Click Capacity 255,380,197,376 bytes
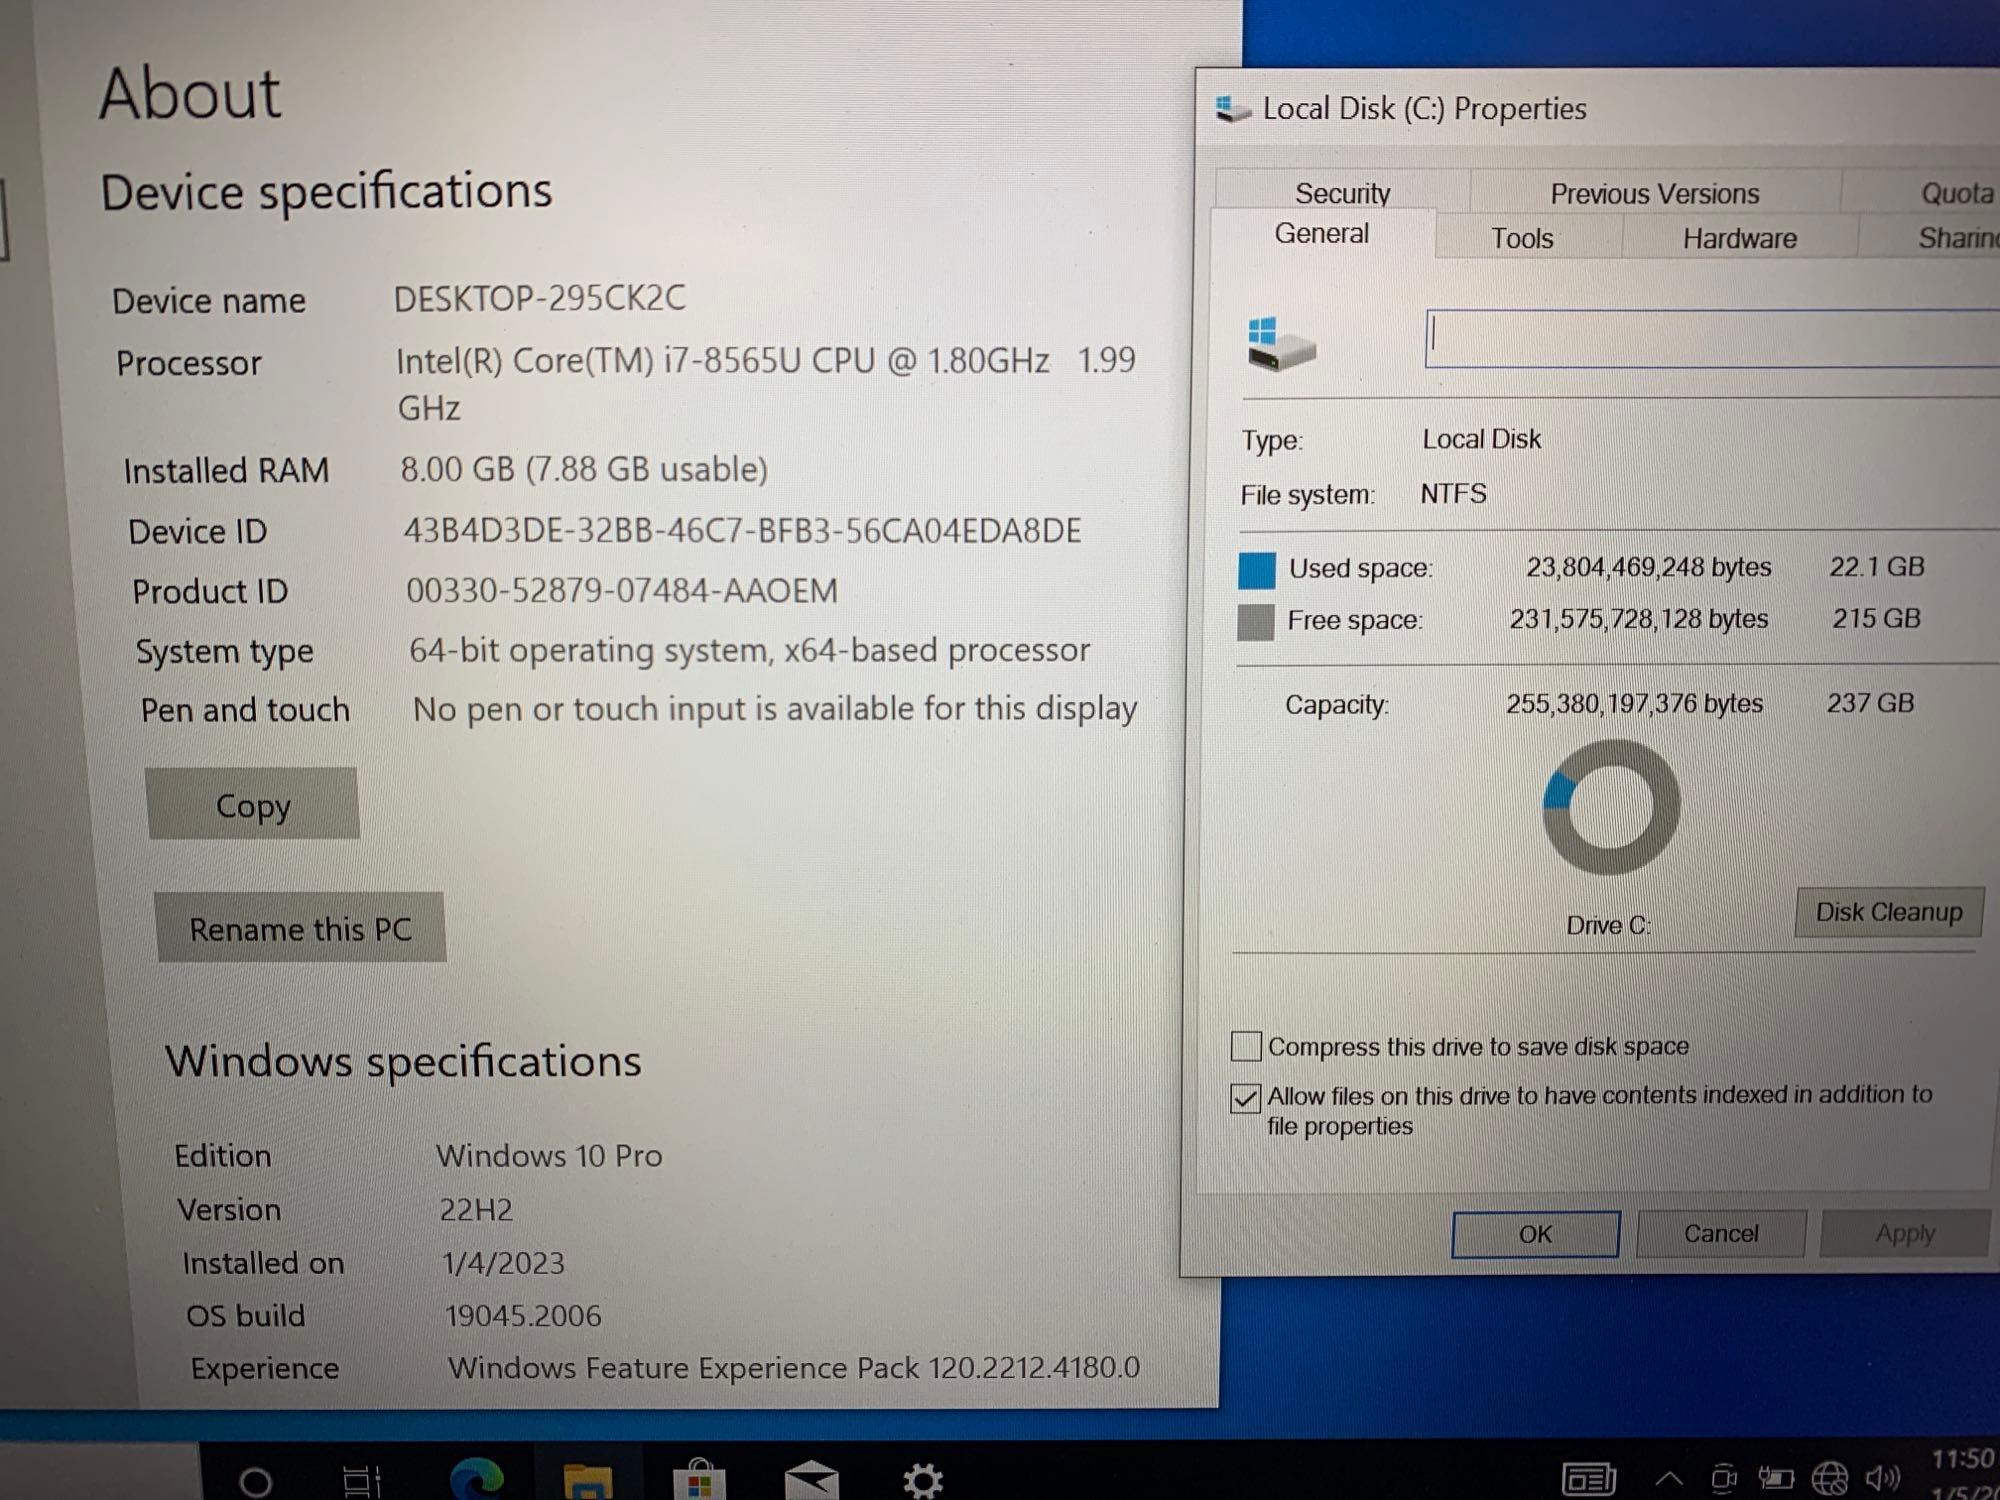This screenshot has height=1500, width=2000. [1634, 704]
